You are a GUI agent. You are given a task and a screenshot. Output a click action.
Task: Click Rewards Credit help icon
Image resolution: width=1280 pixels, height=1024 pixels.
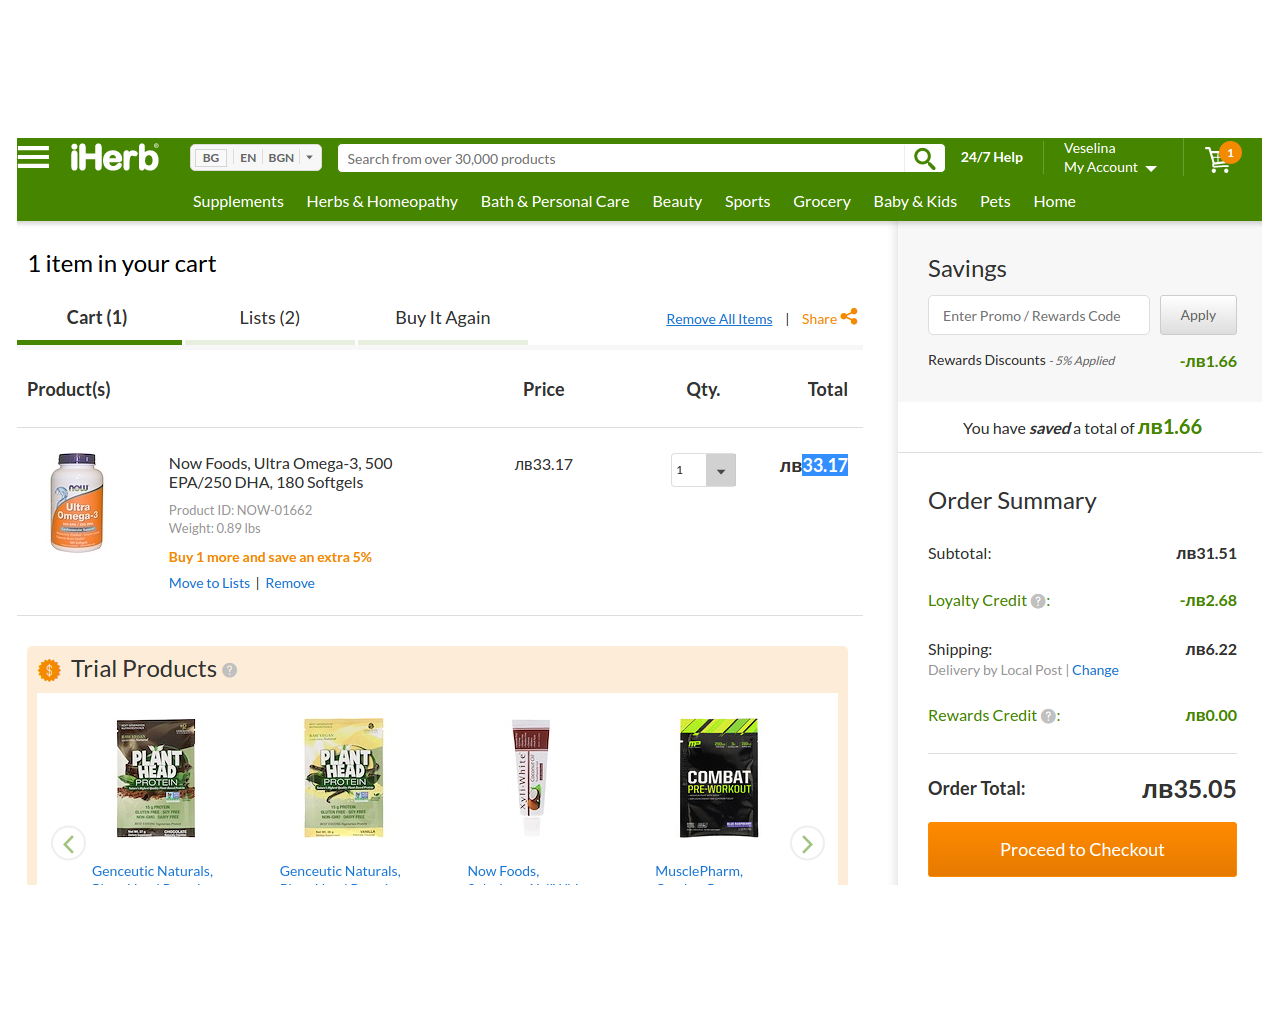tap(1048, 716)
